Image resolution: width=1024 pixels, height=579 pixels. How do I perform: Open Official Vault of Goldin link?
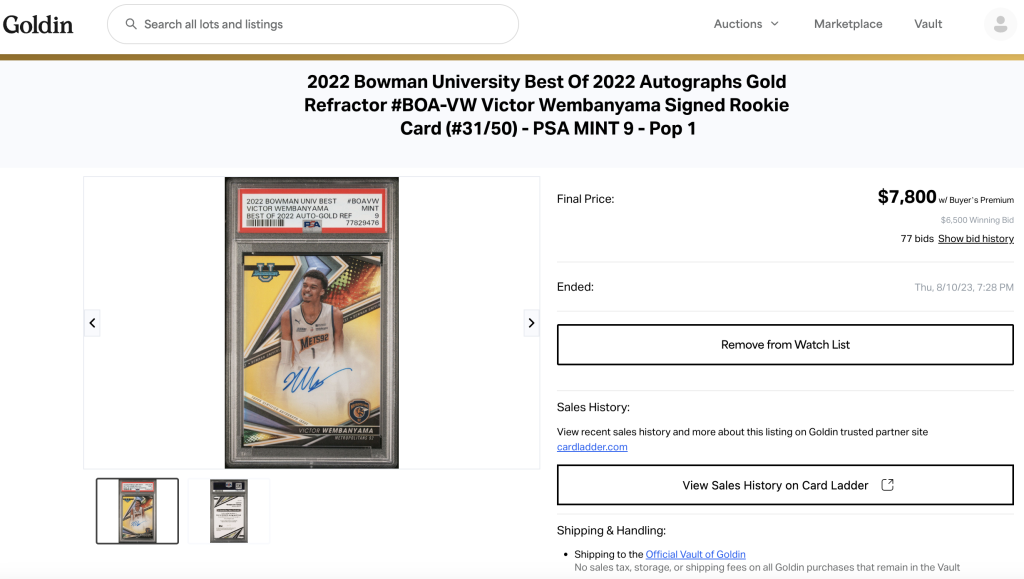[x=696, y=554]
